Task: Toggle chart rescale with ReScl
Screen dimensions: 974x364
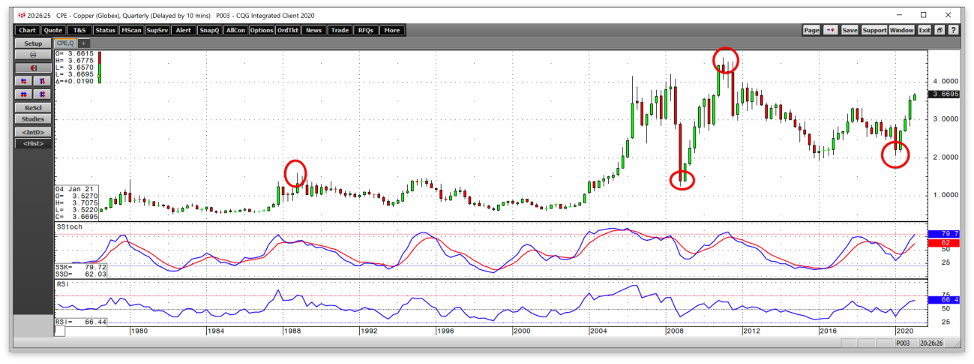Action: pyautogui.click(x=33, y=107)
